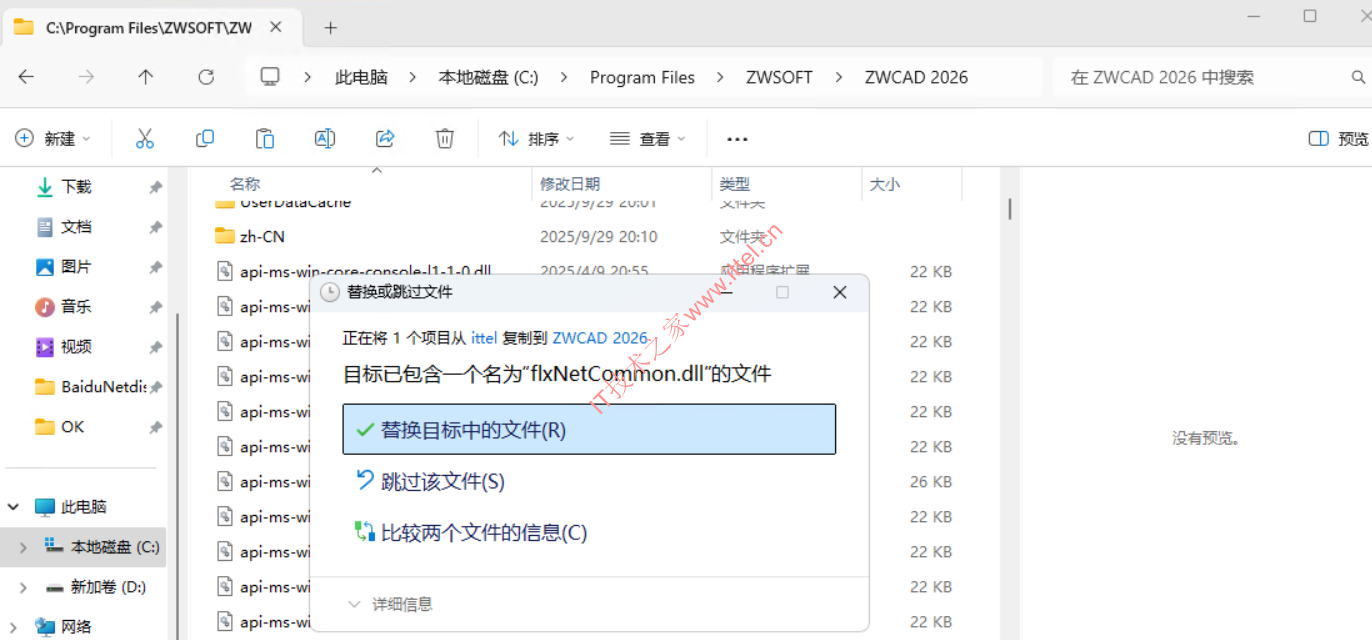Sort files by the 类型 column
This screenshot has height=640, width=1372.
(x=735, y=184)
